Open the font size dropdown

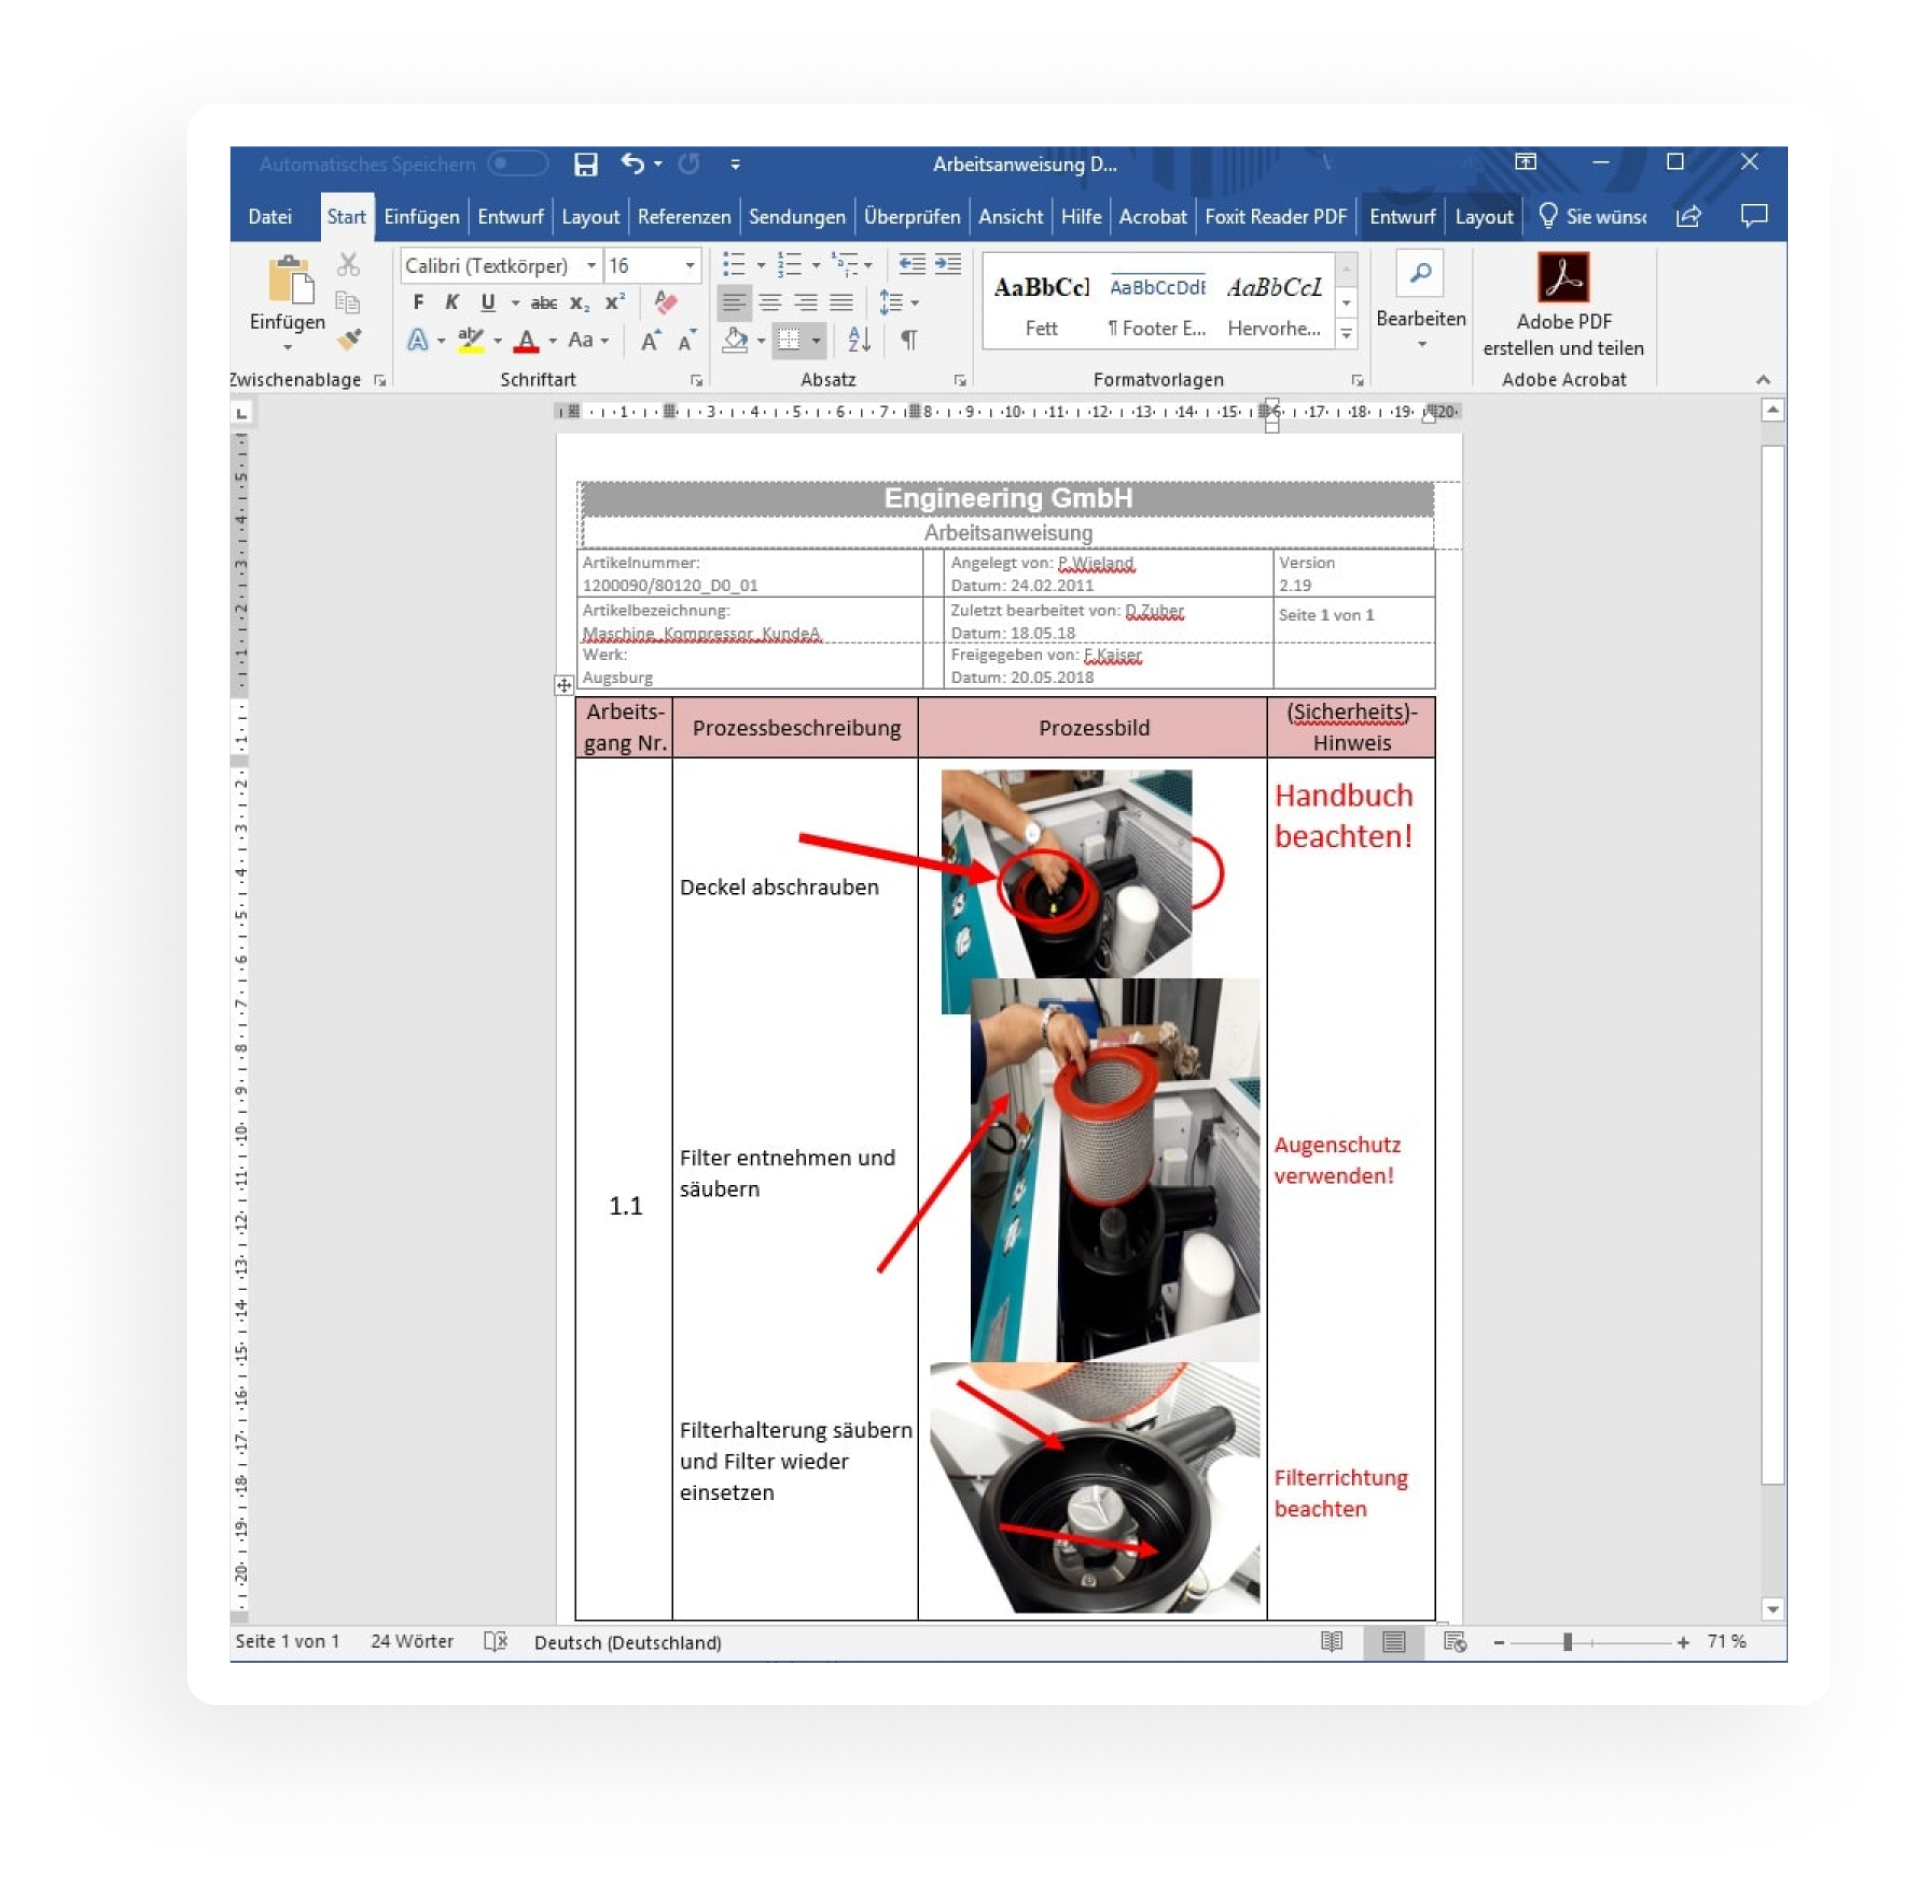click(x=690, y=265)
